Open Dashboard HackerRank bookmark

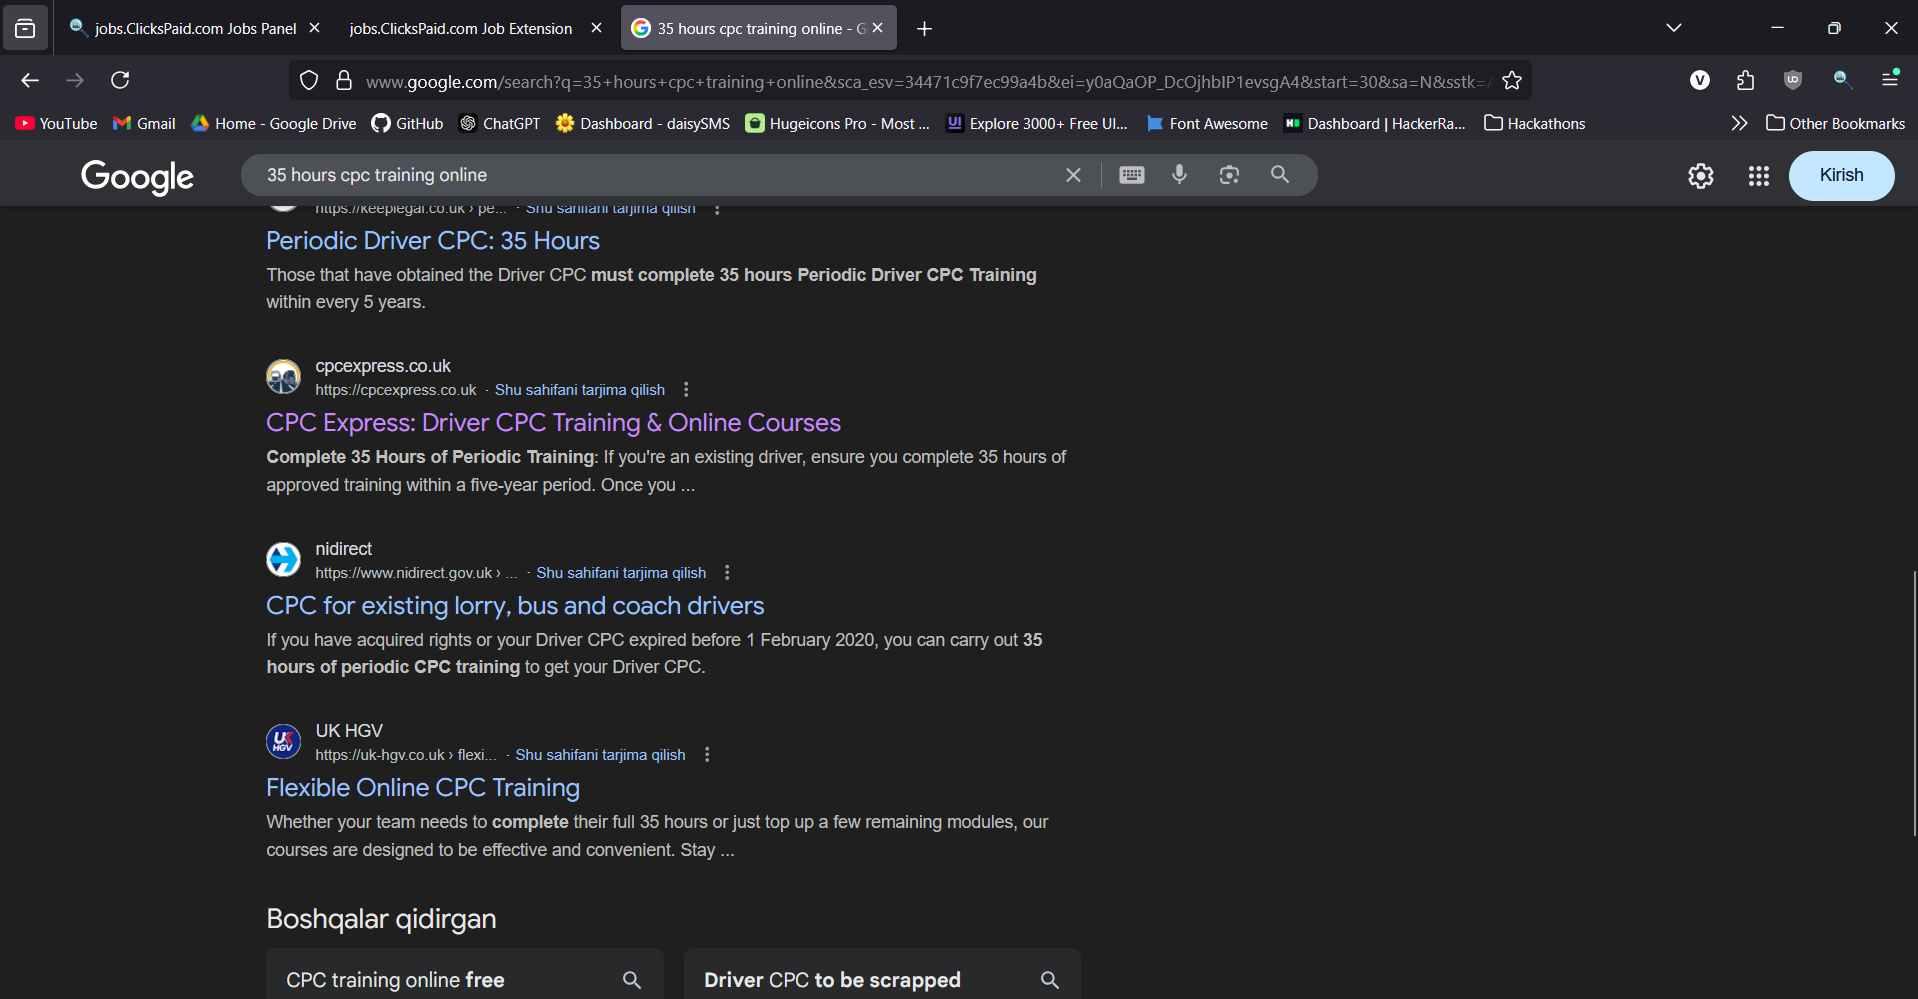pyautogui.click(x=1375, y=123)
